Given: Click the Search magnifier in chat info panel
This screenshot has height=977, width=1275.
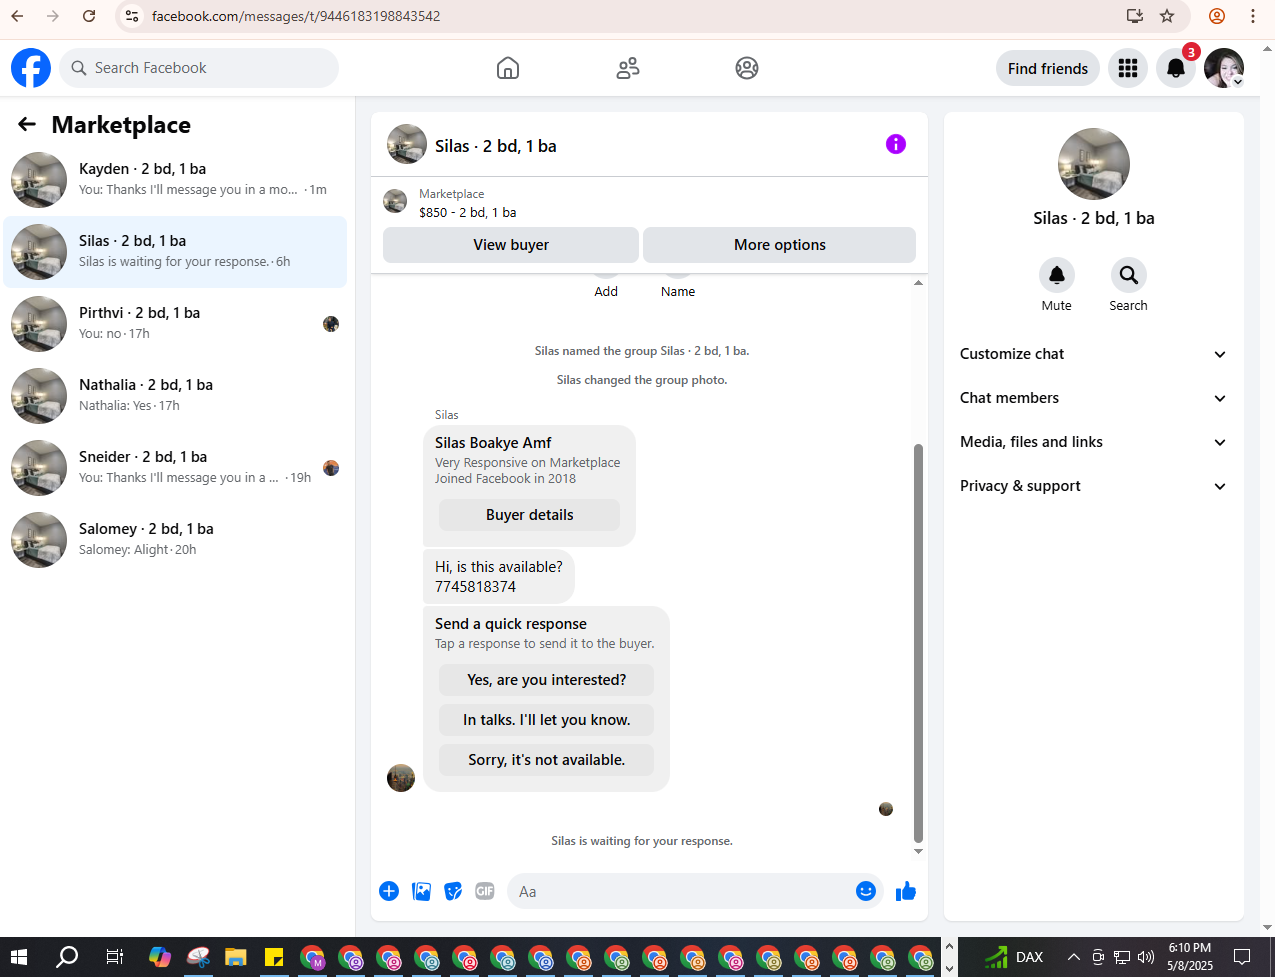Looking at the screenshot, I should pyautogui.click(x=1129, y=275).
